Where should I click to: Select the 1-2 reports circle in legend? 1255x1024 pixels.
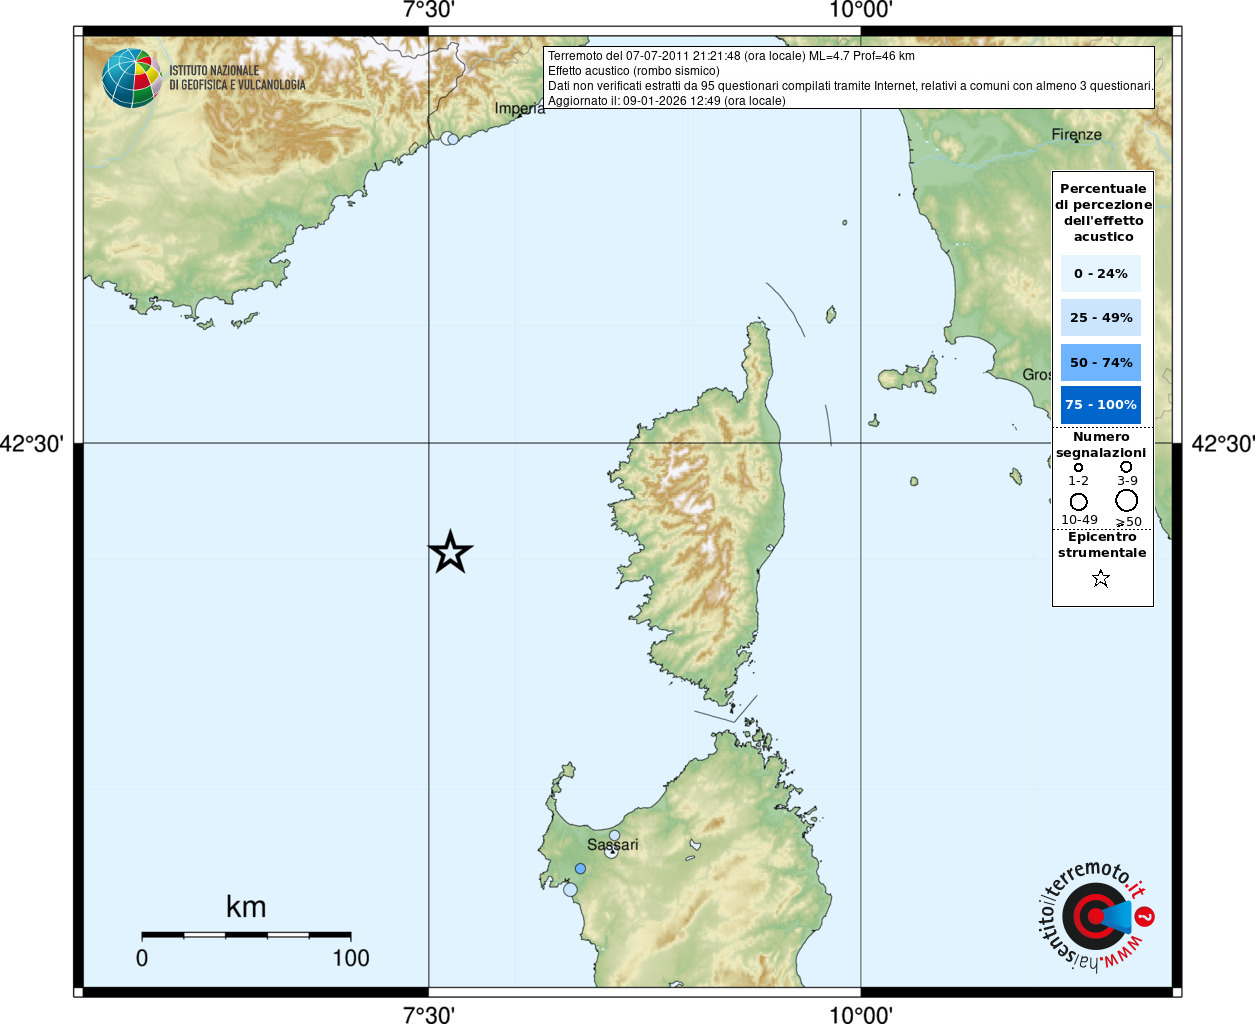[x=1078, y=467]
